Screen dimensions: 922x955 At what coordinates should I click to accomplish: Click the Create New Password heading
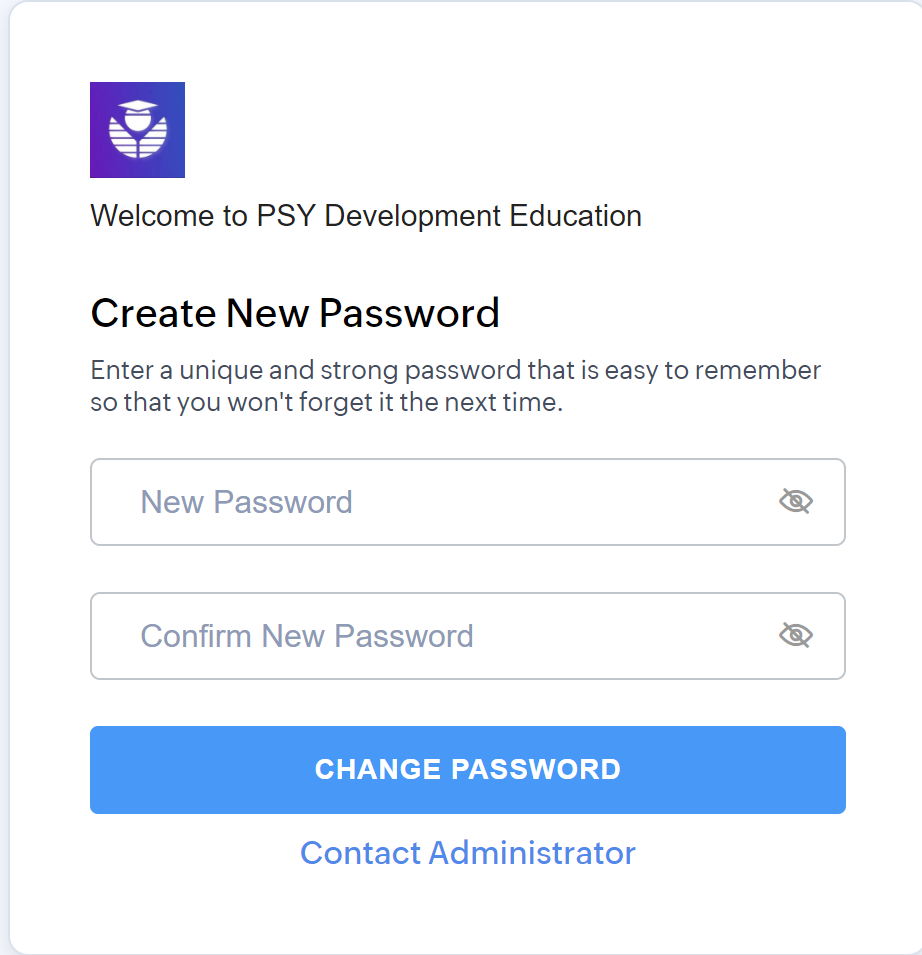pyautogui.click(x=295, y=313)
